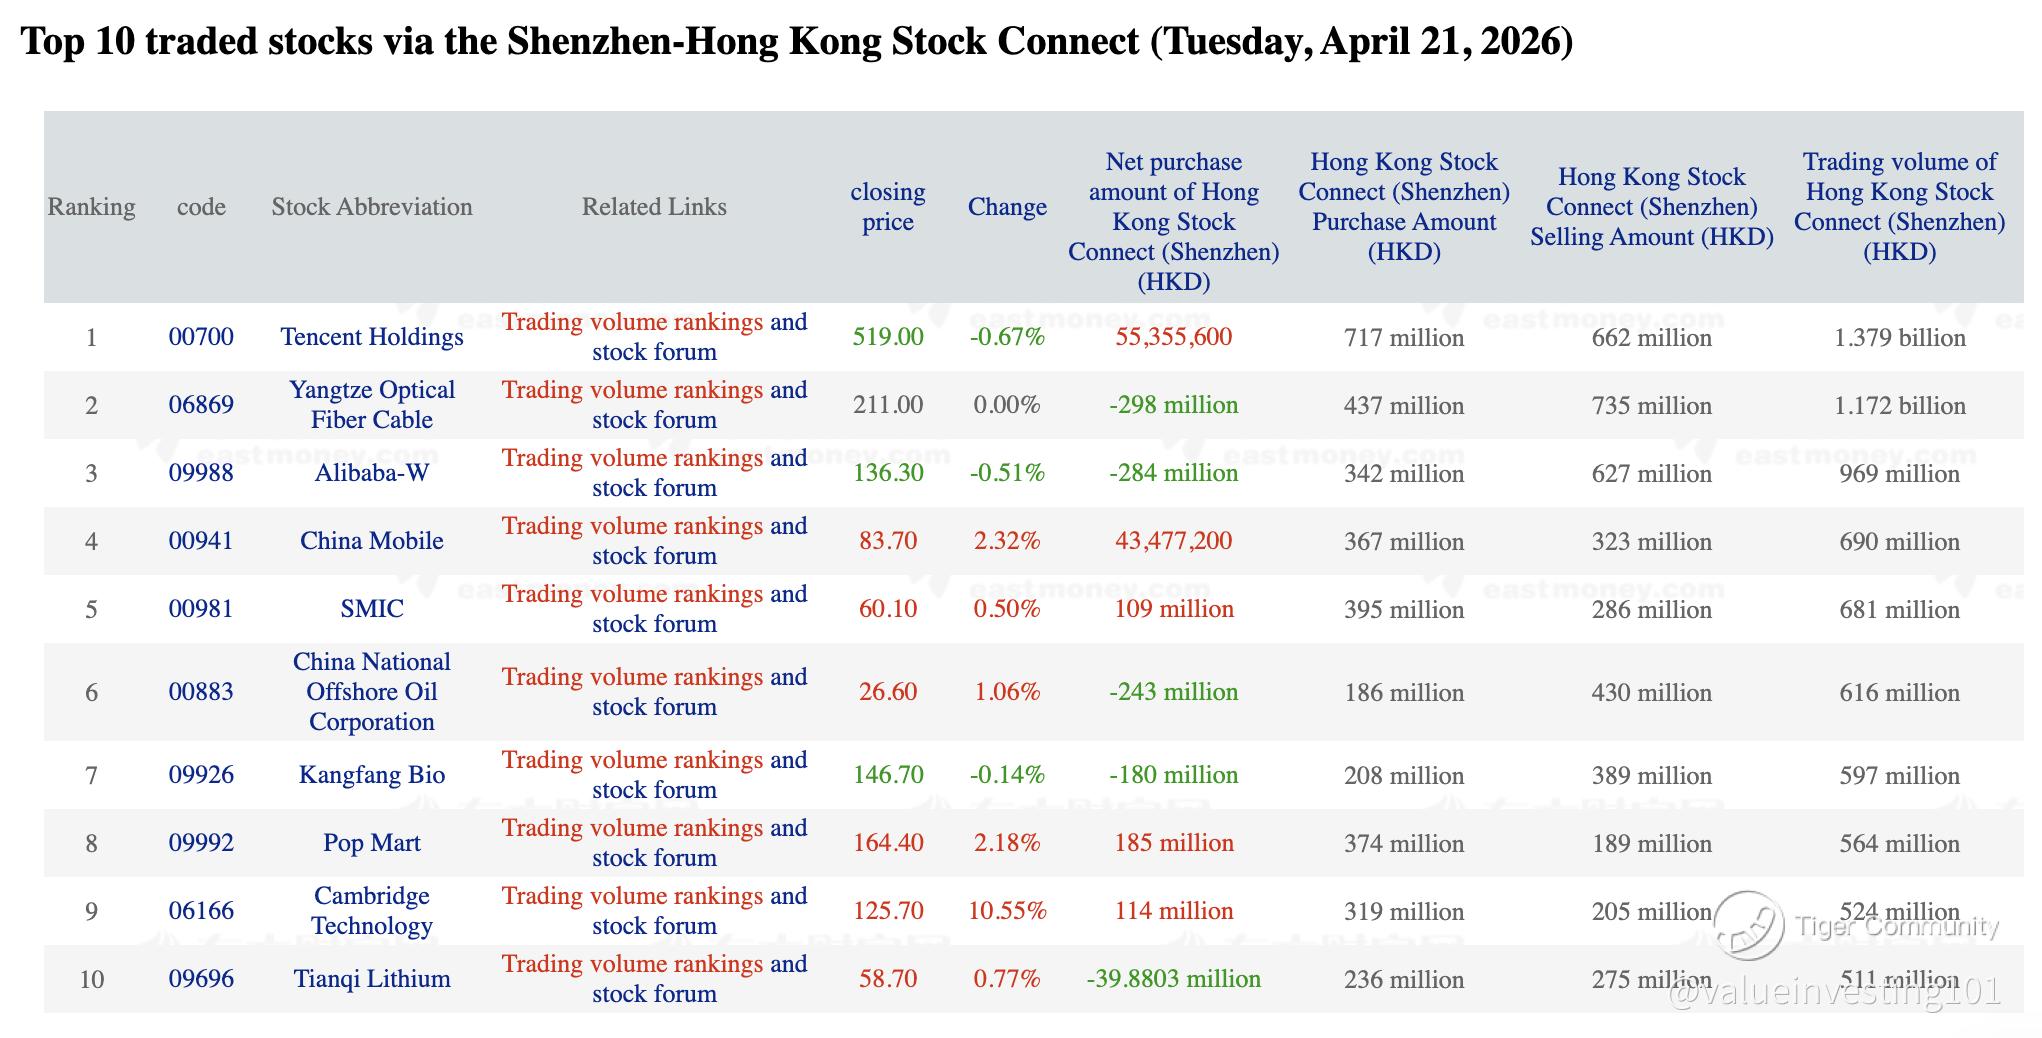Open Tencent Holdings stock page
Viewport: 2042px width, 1038px height.
[372, 337]
